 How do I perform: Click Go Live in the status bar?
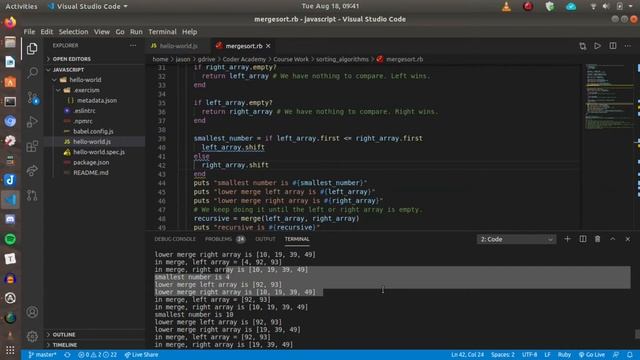(x=591, y=355)
